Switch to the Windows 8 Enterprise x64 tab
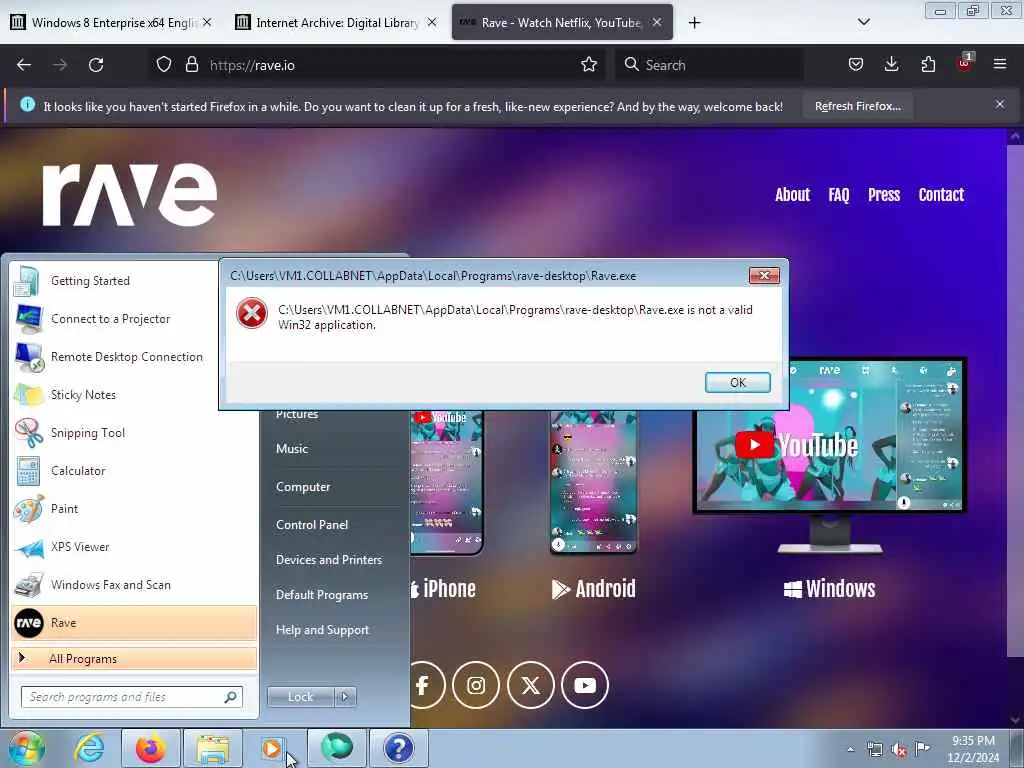The width and height of the screenshot is (1024, 768). (x=112, y=23)
